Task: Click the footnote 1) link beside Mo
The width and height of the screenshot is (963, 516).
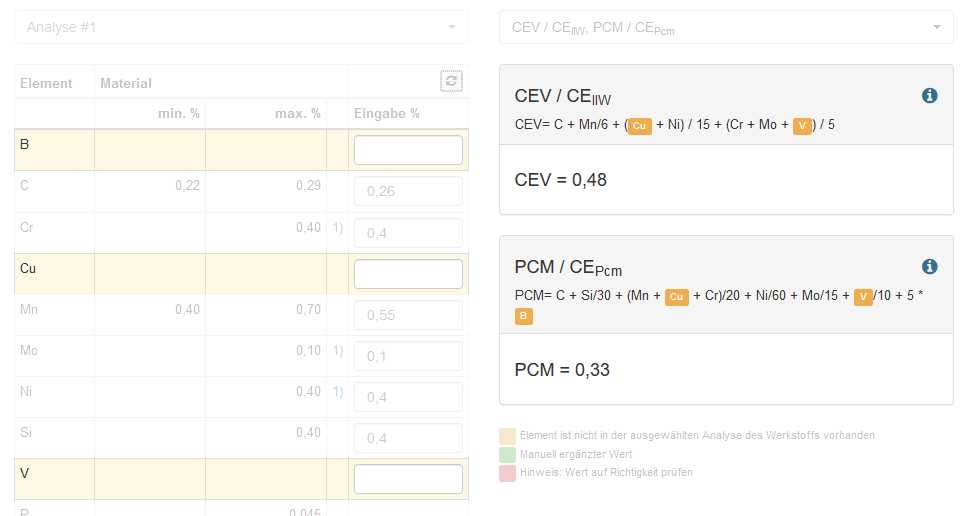Action: point(338,351)
